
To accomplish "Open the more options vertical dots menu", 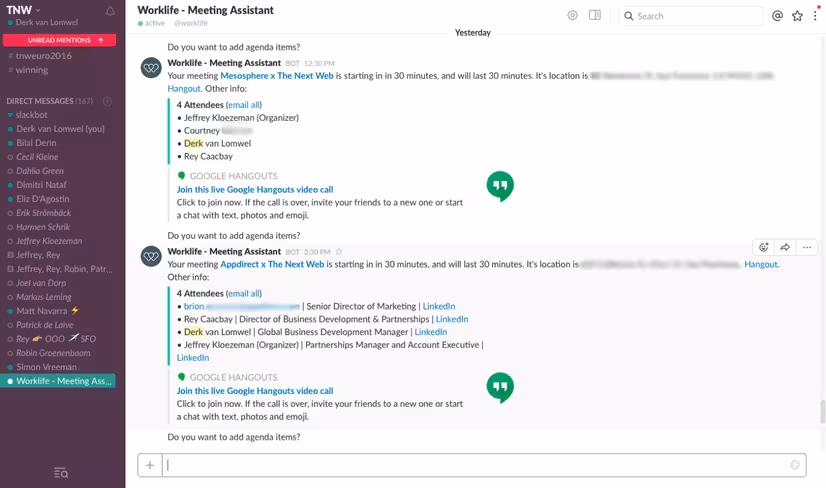I will (815, 16).
